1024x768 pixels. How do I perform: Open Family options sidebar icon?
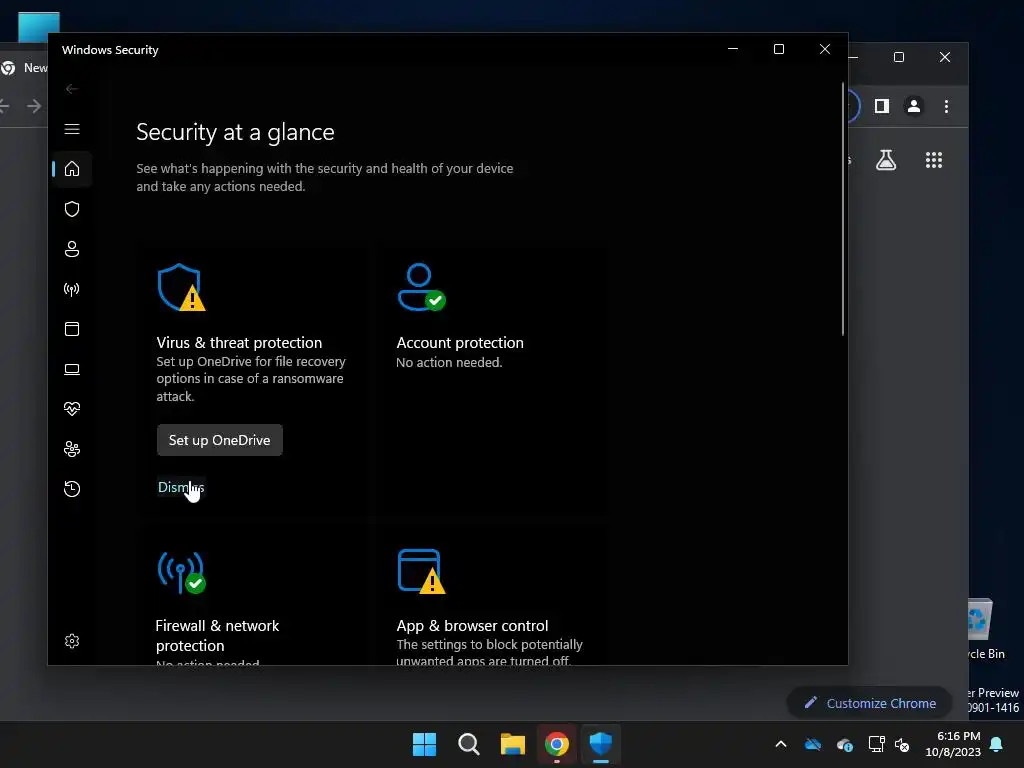[x=72, y=449]
